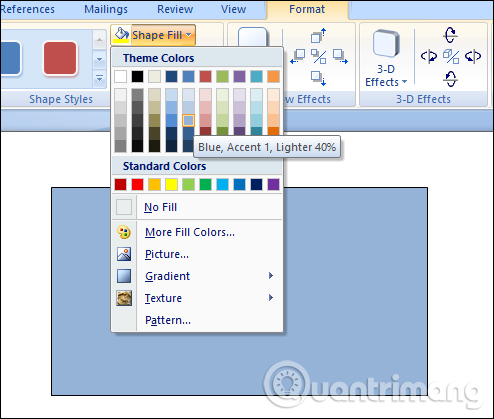Choose Picture fill option
The width and height of the screenshot is (494, 419).
coord(197,254)
